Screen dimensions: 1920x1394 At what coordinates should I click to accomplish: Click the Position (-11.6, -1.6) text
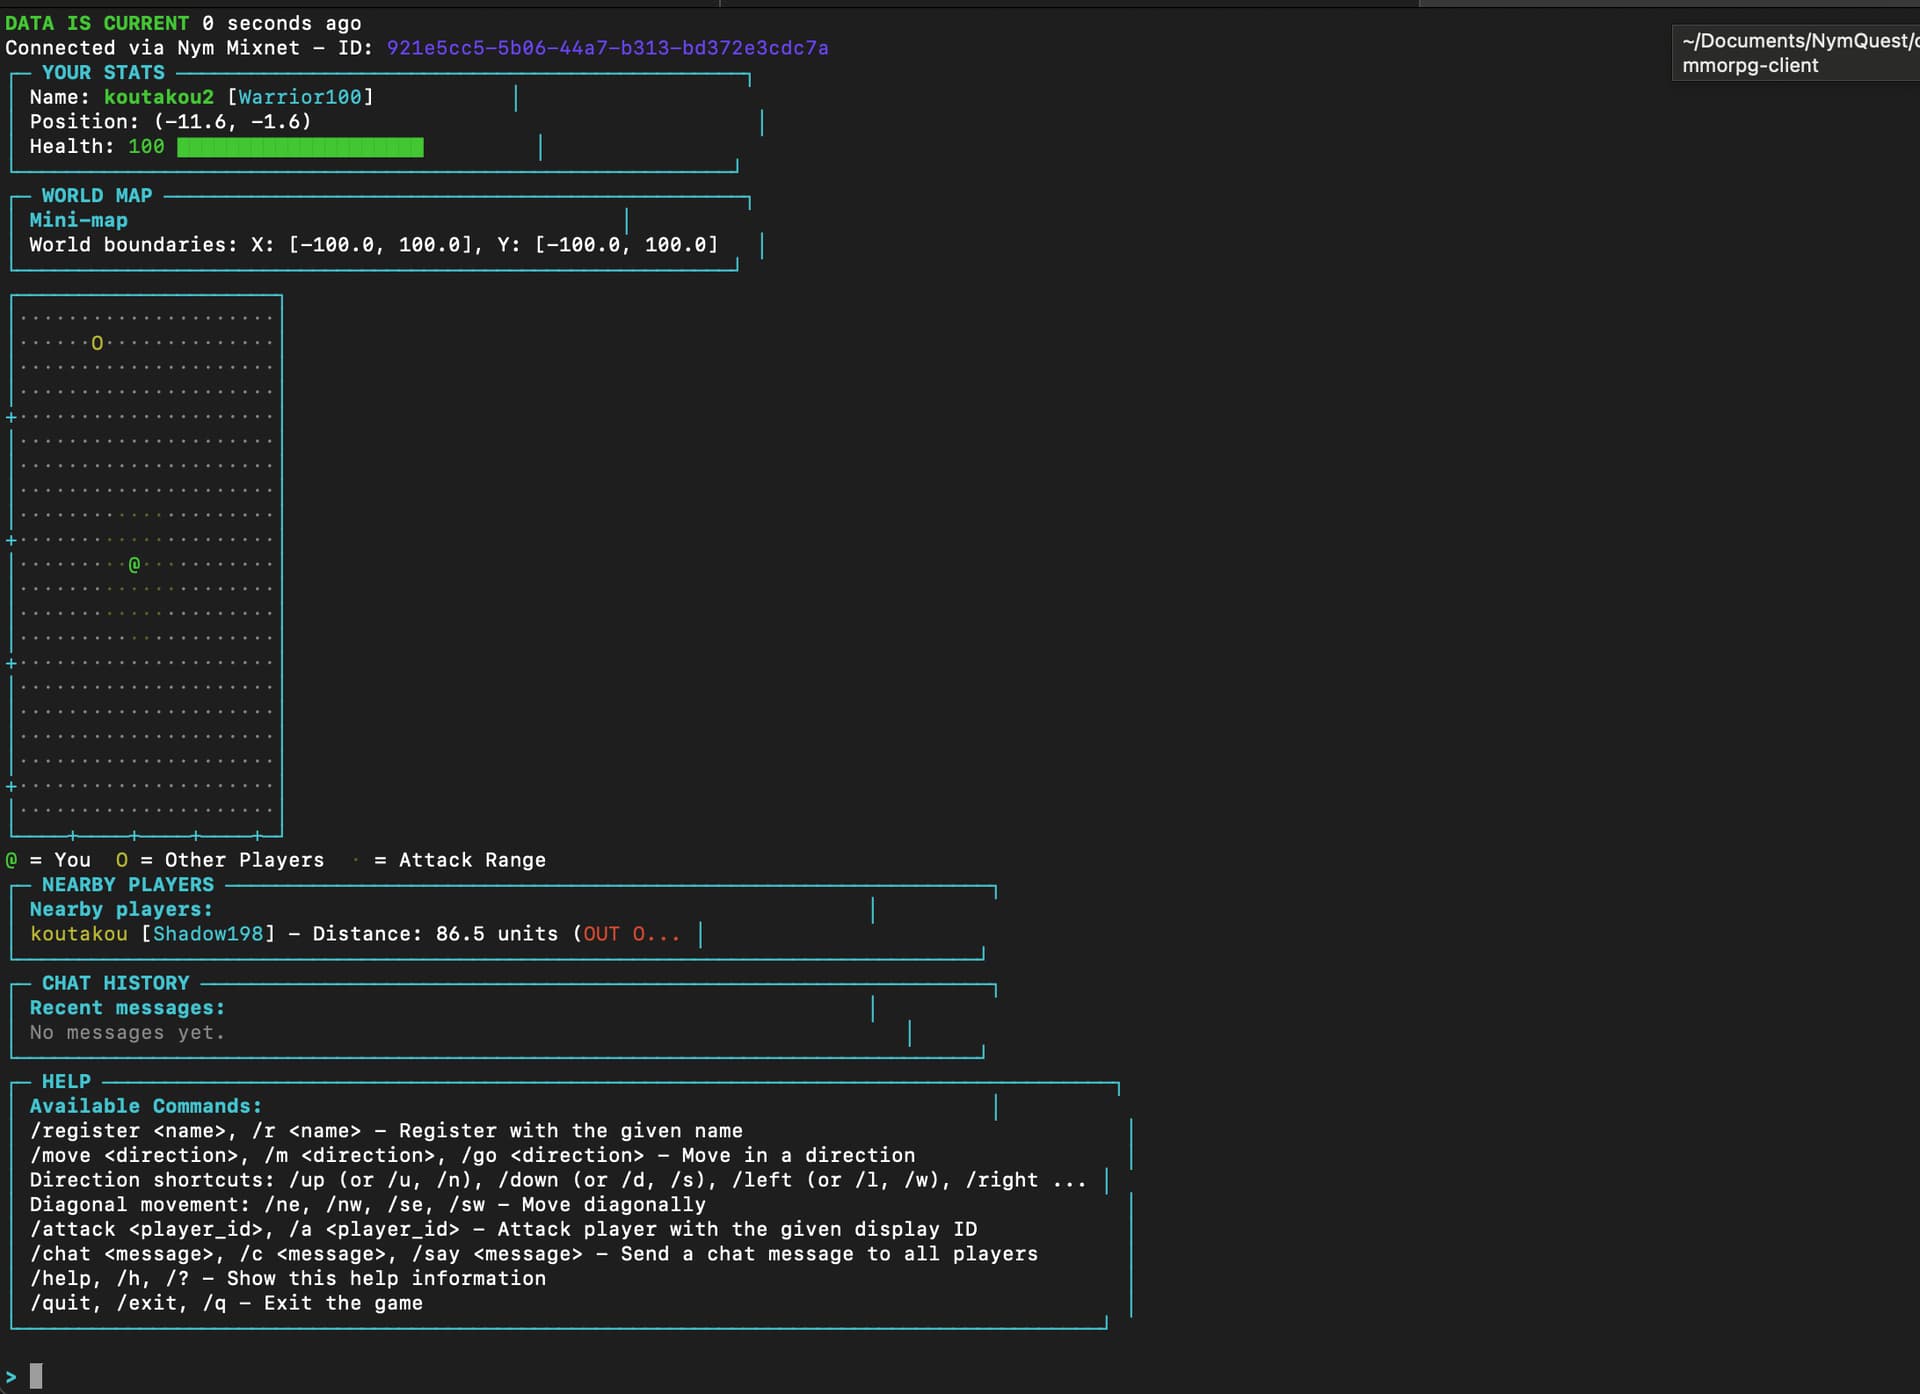tap(170, 122)
